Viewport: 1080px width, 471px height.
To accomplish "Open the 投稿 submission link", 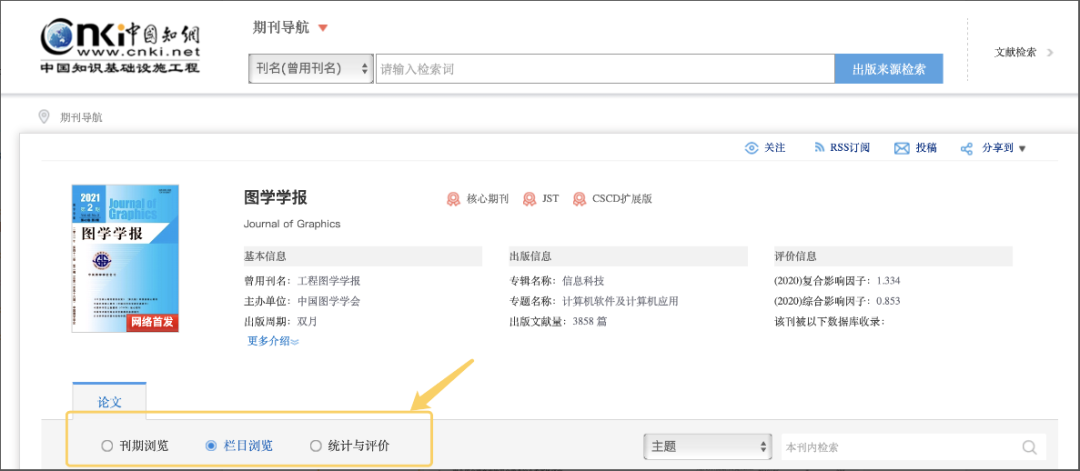I will click(926, 148).
